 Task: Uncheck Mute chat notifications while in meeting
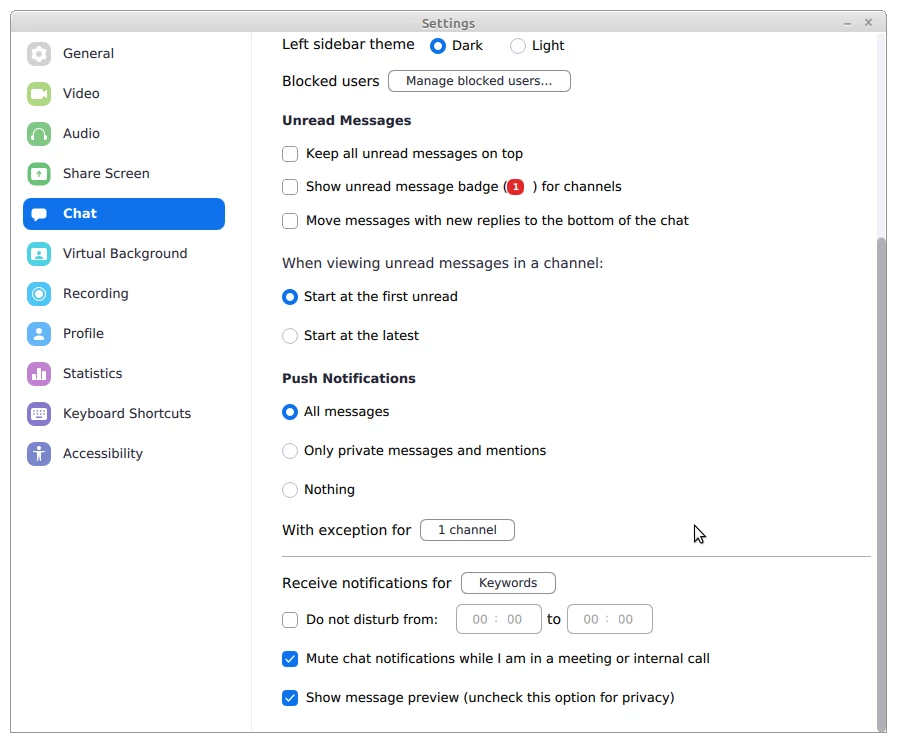click(290, 659)
